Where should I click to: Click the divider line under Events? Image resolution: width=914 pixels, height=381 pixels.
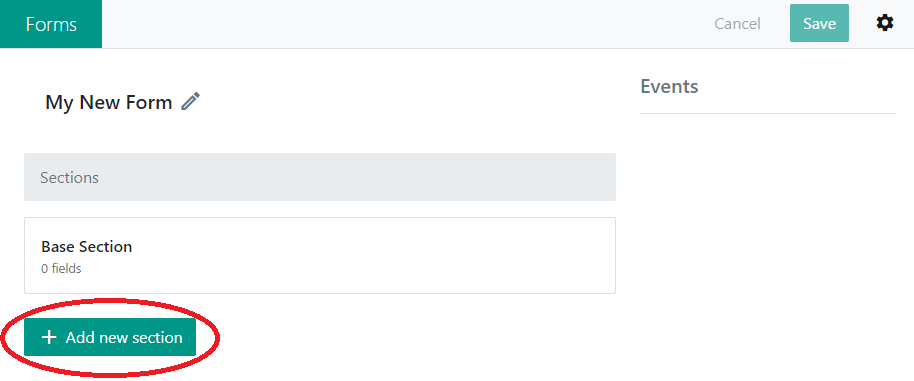coord(768,113)
